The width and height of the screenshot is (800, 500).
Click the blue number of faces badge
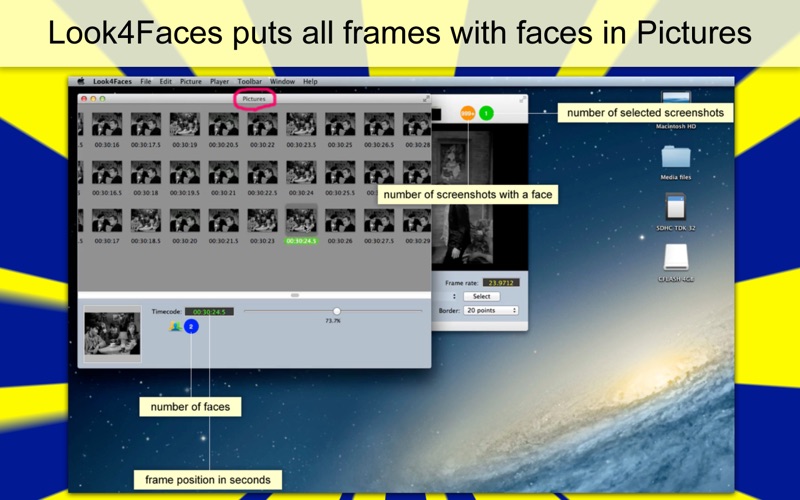(x=191, y=326)
